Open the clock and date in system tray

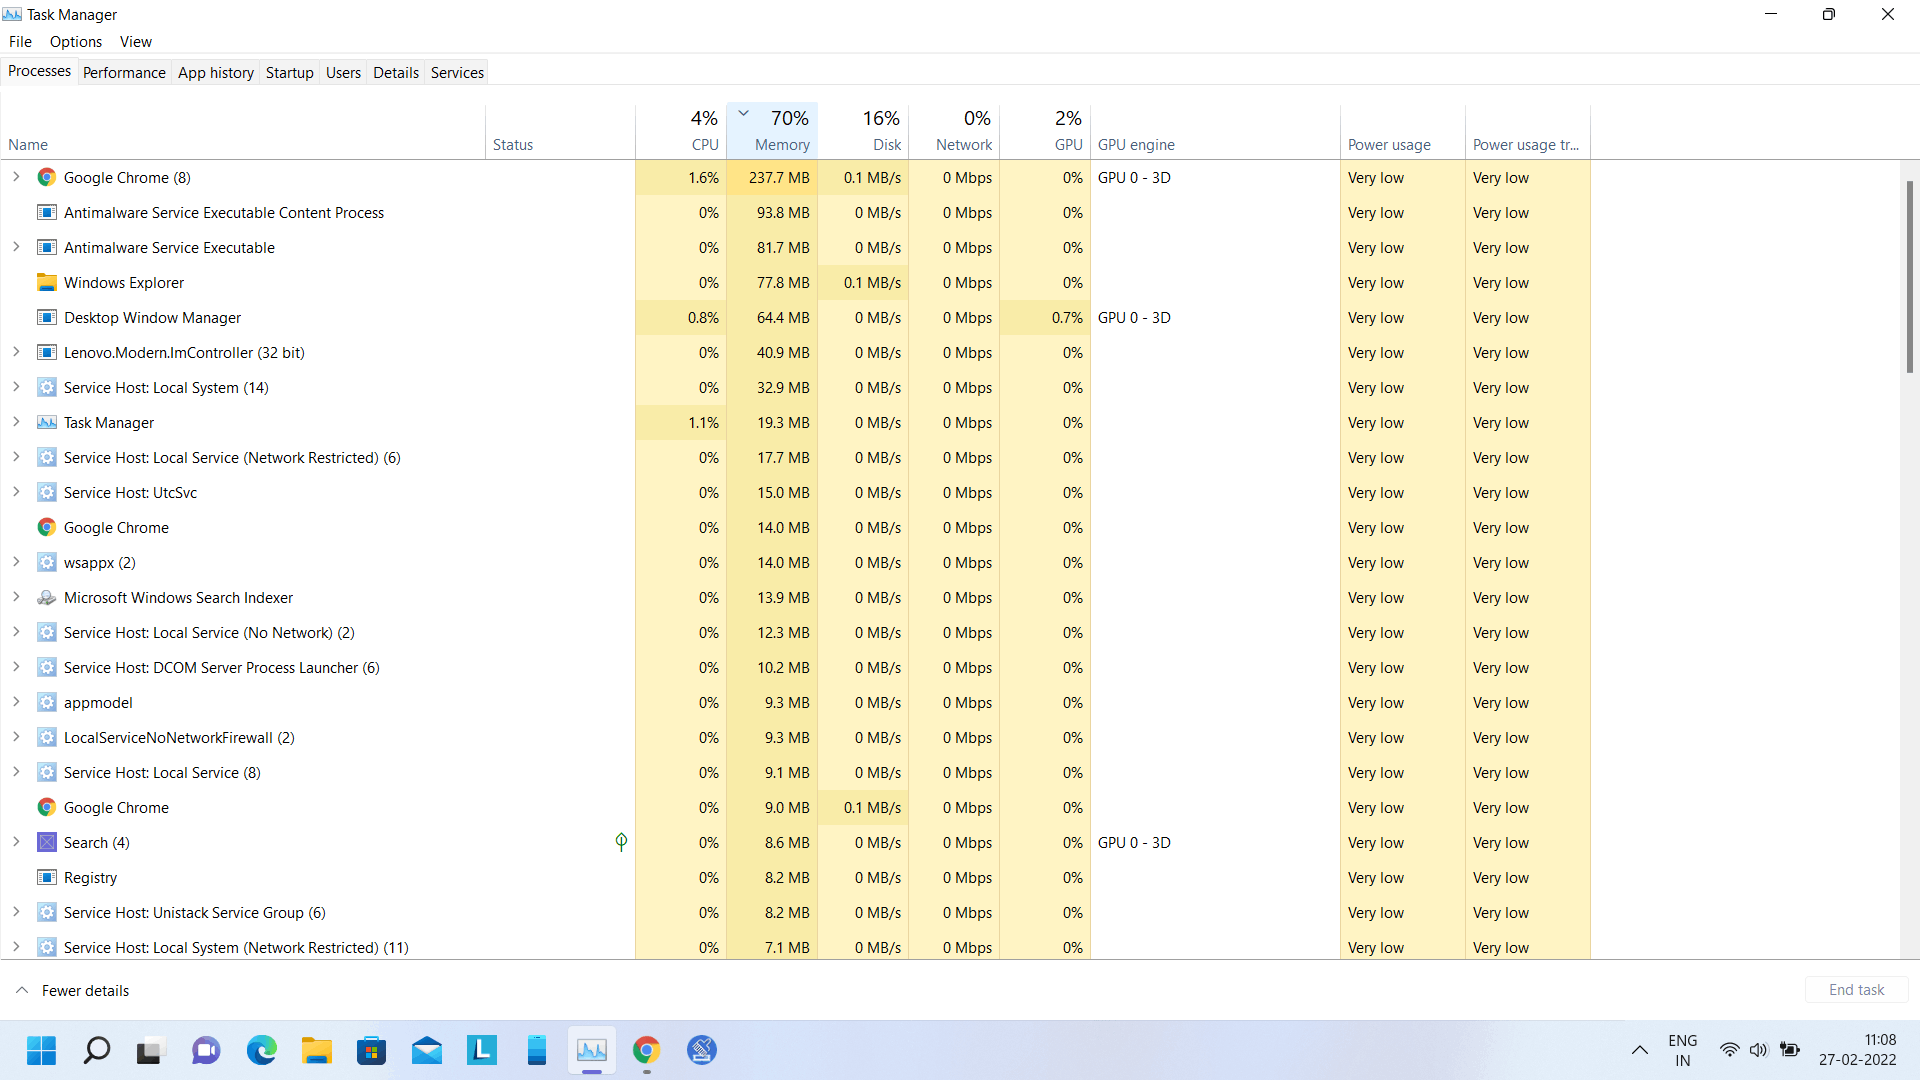click(x=1857, y=1050)
